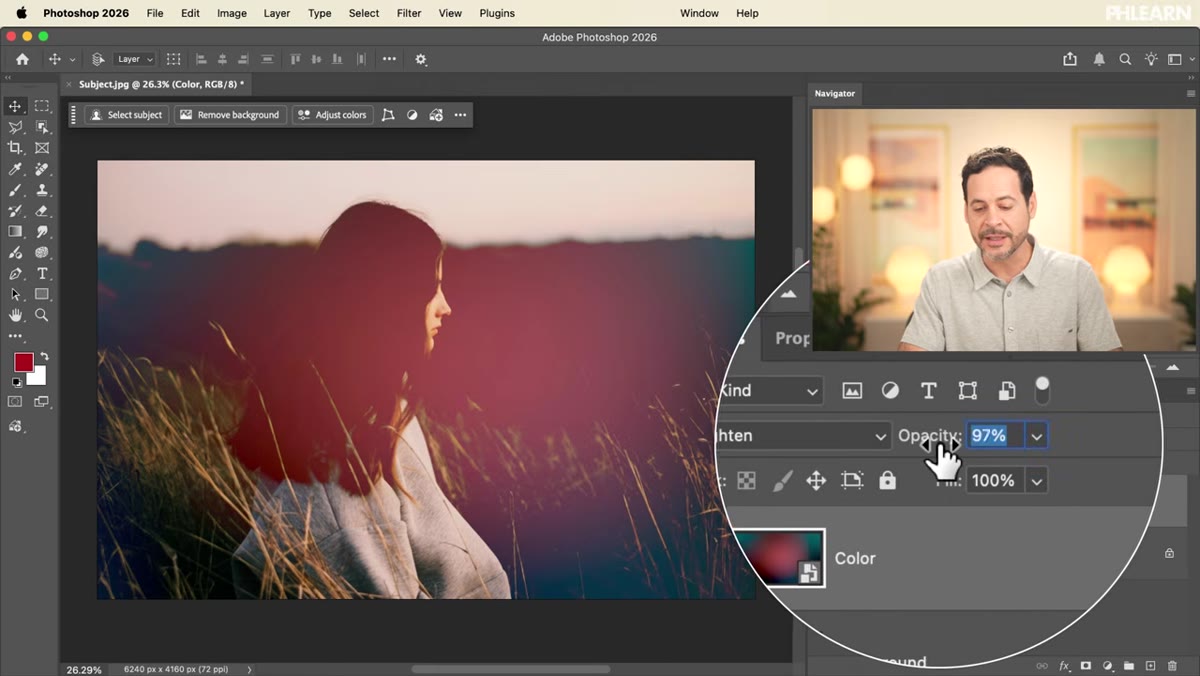The height and width of the screenshot is (676, 1200).
Task: Select the Horizontal Type tool
Action: point(42,274)
